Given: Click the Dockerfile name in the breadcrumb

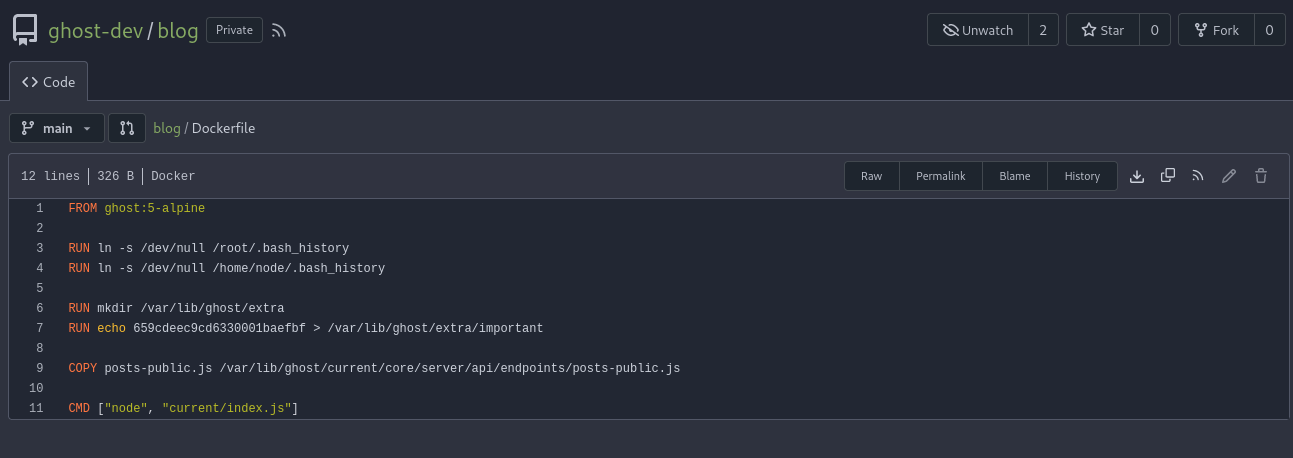Looking at the screenshot, I should [x=223, y=128].
